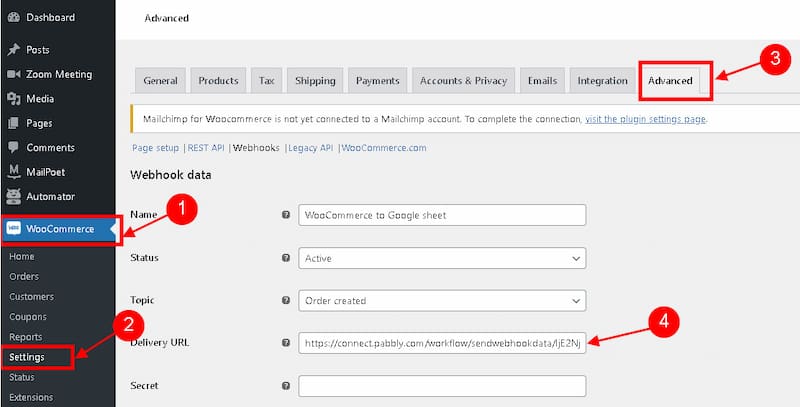The height and width of the screenshot is (407, 800).
Task: Open the Tax settings tab
Action: (266, 81)
